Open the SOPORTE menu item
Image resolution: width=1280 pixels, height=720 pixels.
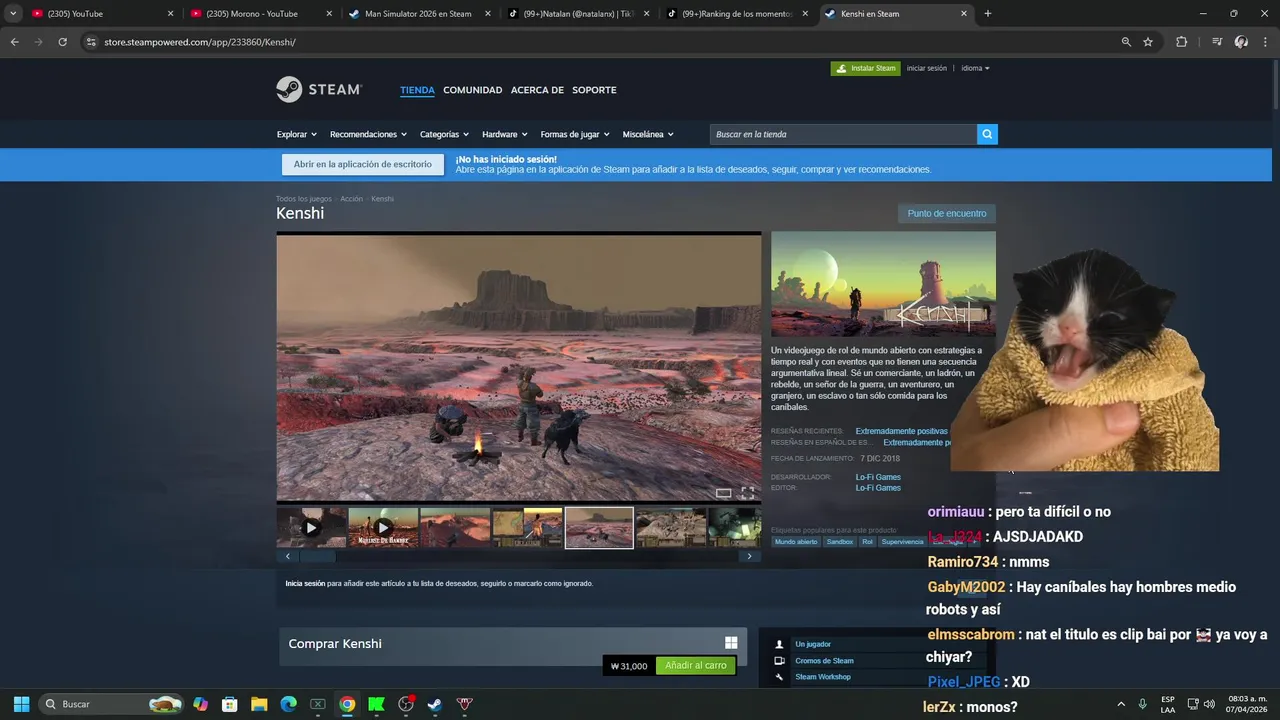pos(594,90)
